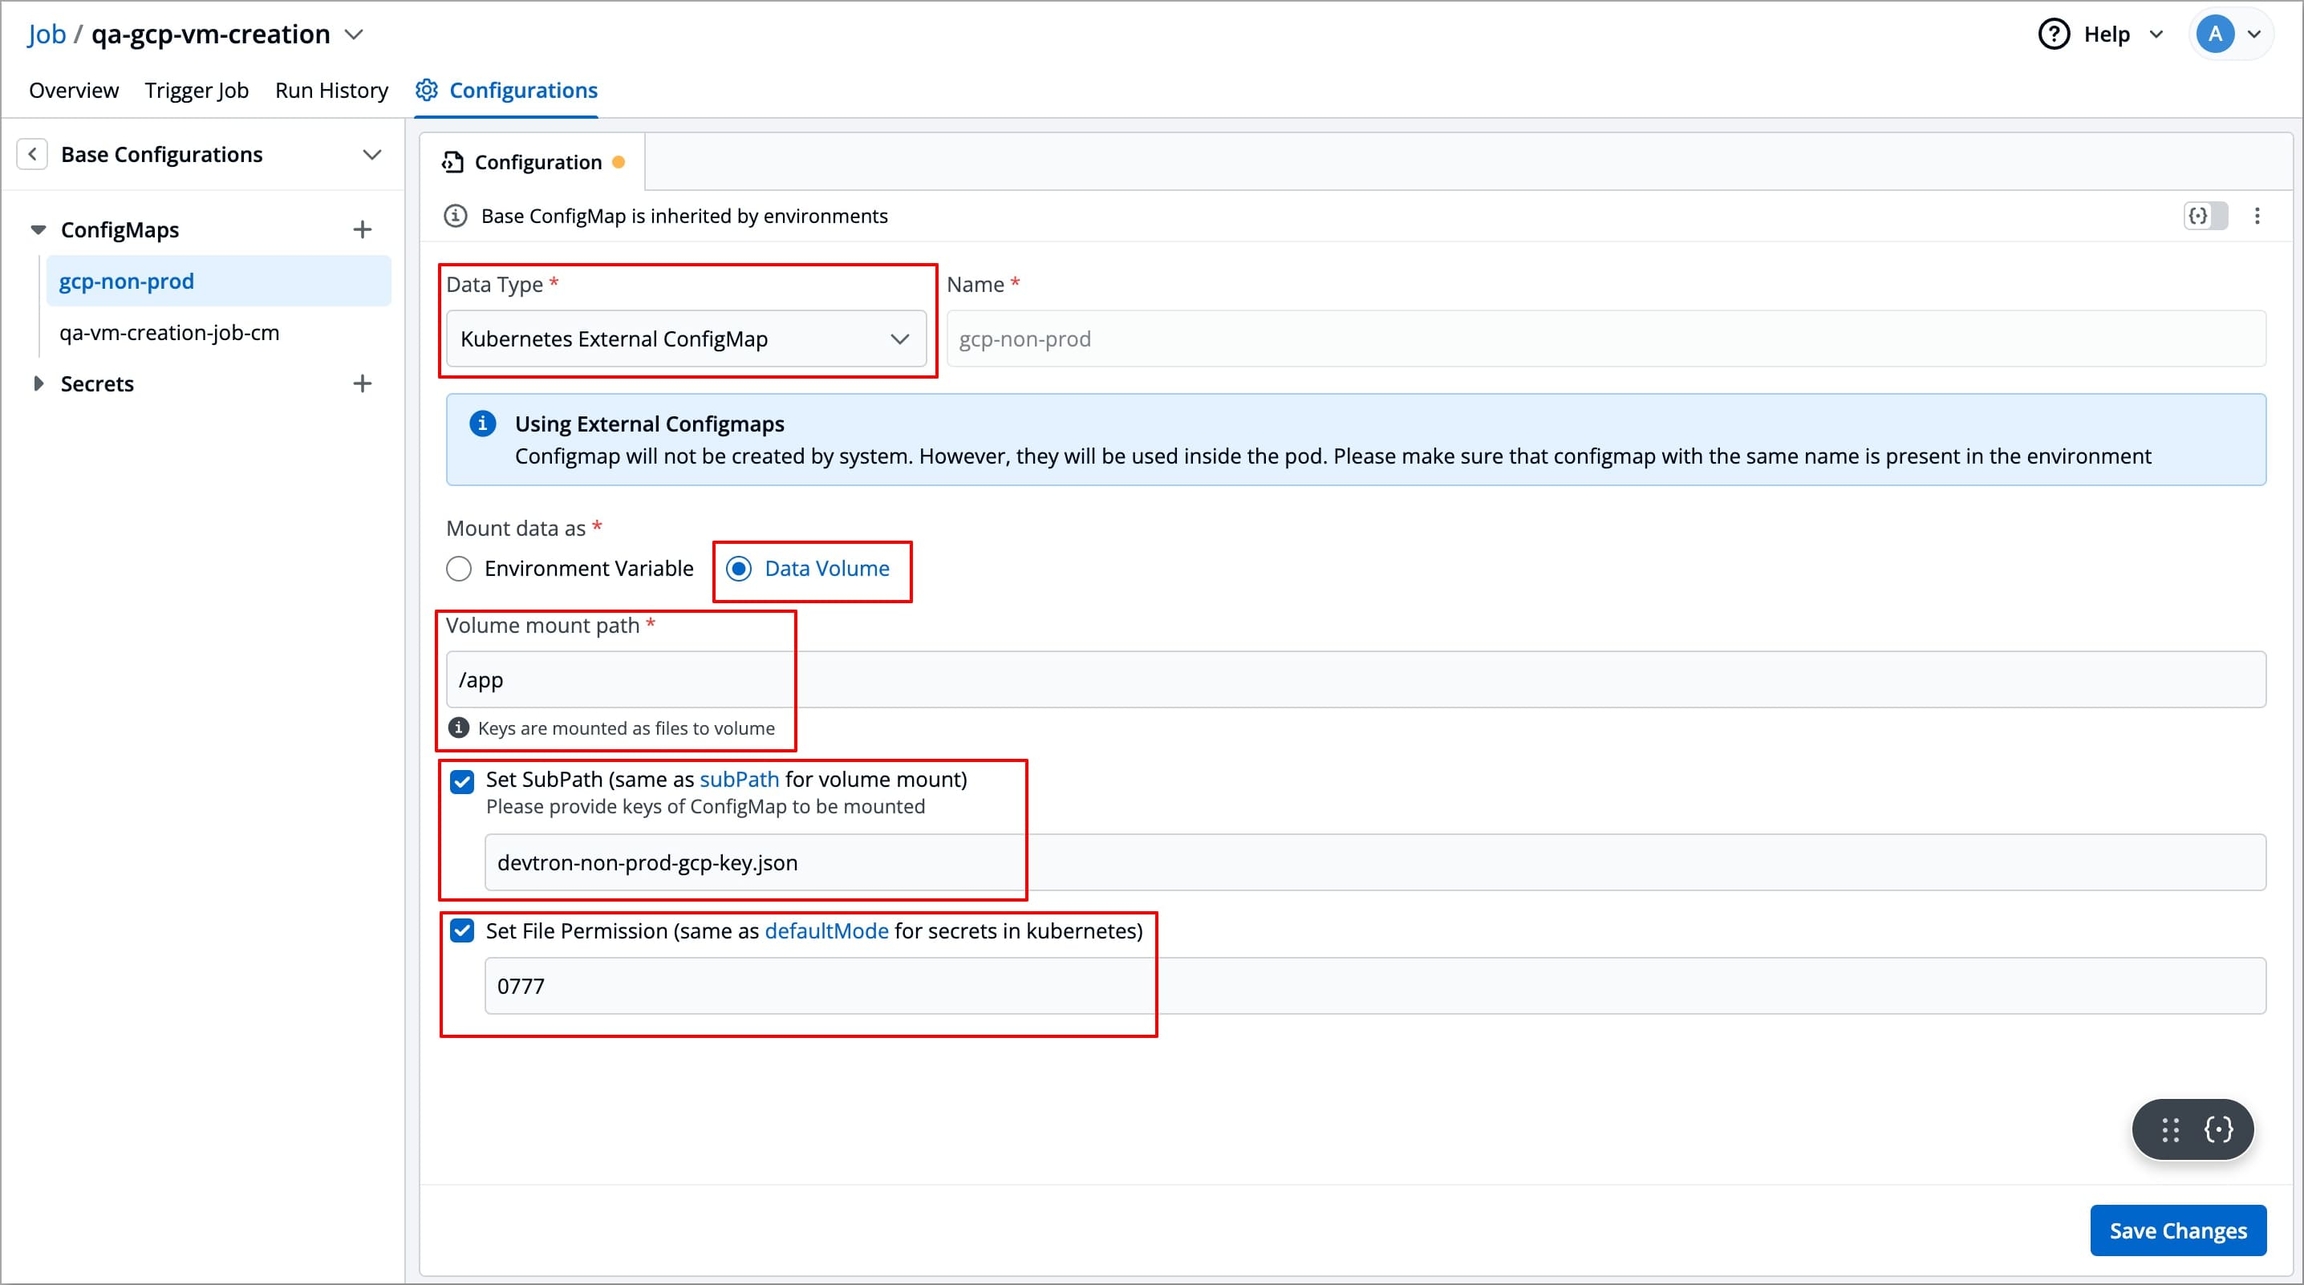Click the floating curly braces icon
The image size is (2304, 1285).
tap(2219, 1130)
